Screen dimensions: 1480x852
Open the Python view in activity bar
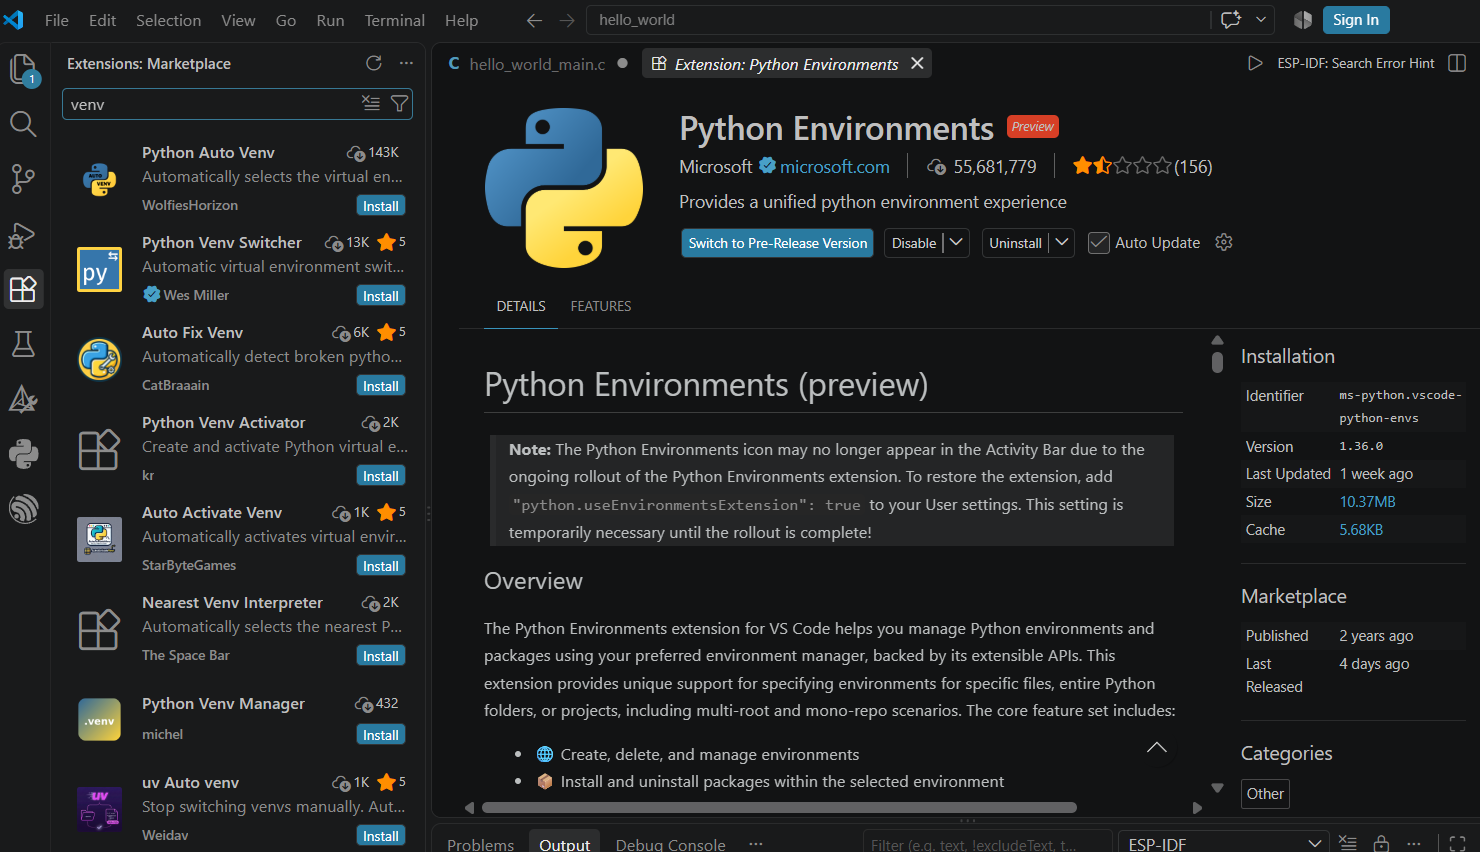(23, 455)
